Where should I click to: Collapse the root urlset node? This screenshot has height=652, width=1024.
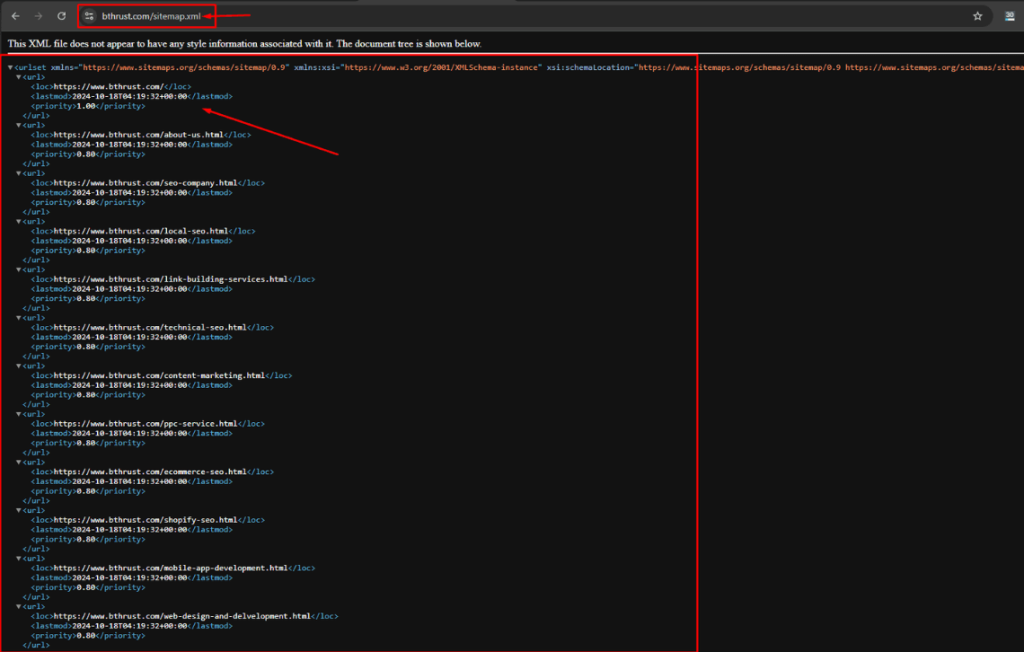click(x=10, y=67)
